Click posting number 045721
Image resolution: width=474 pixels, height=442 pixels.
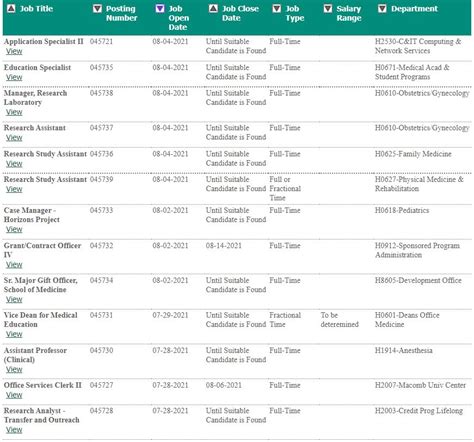click(102, 42)
